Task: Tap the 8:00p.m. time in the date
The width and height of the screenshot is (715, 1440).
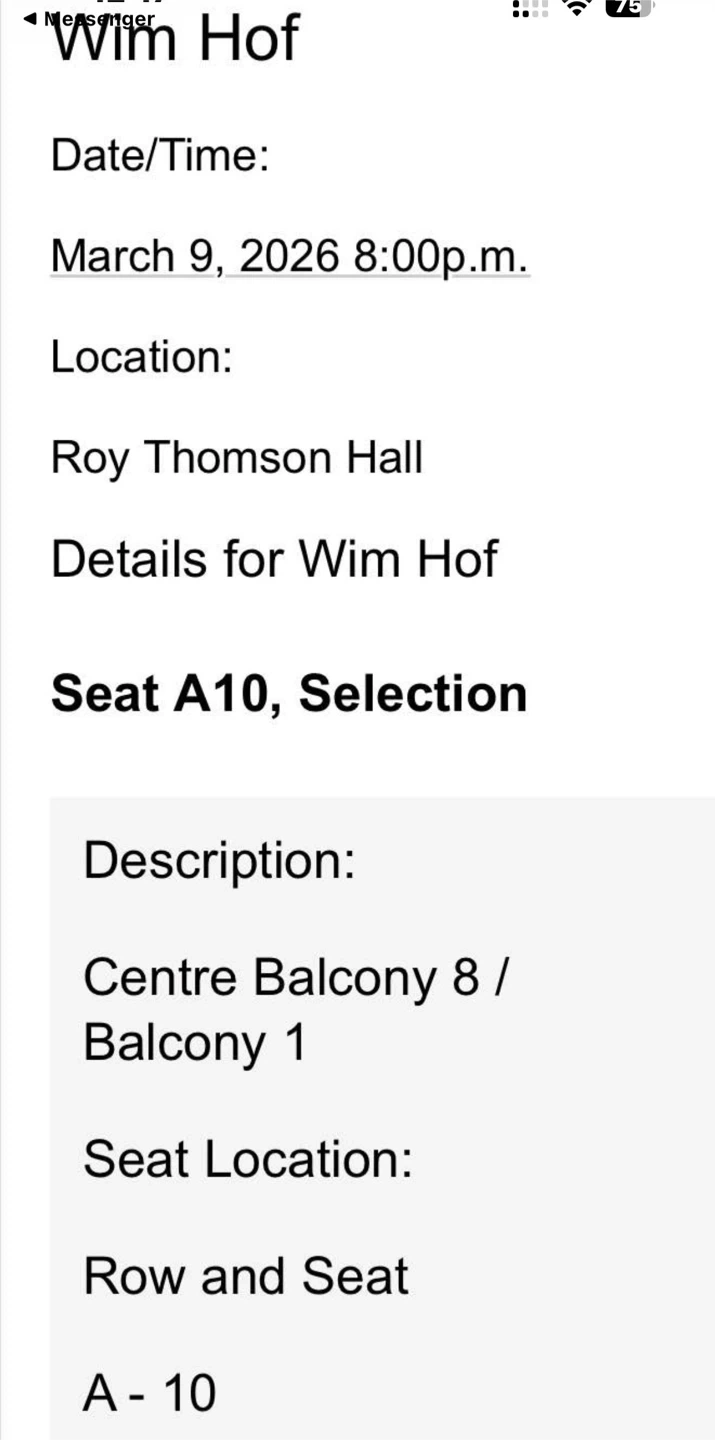Action: coord(439,256)
